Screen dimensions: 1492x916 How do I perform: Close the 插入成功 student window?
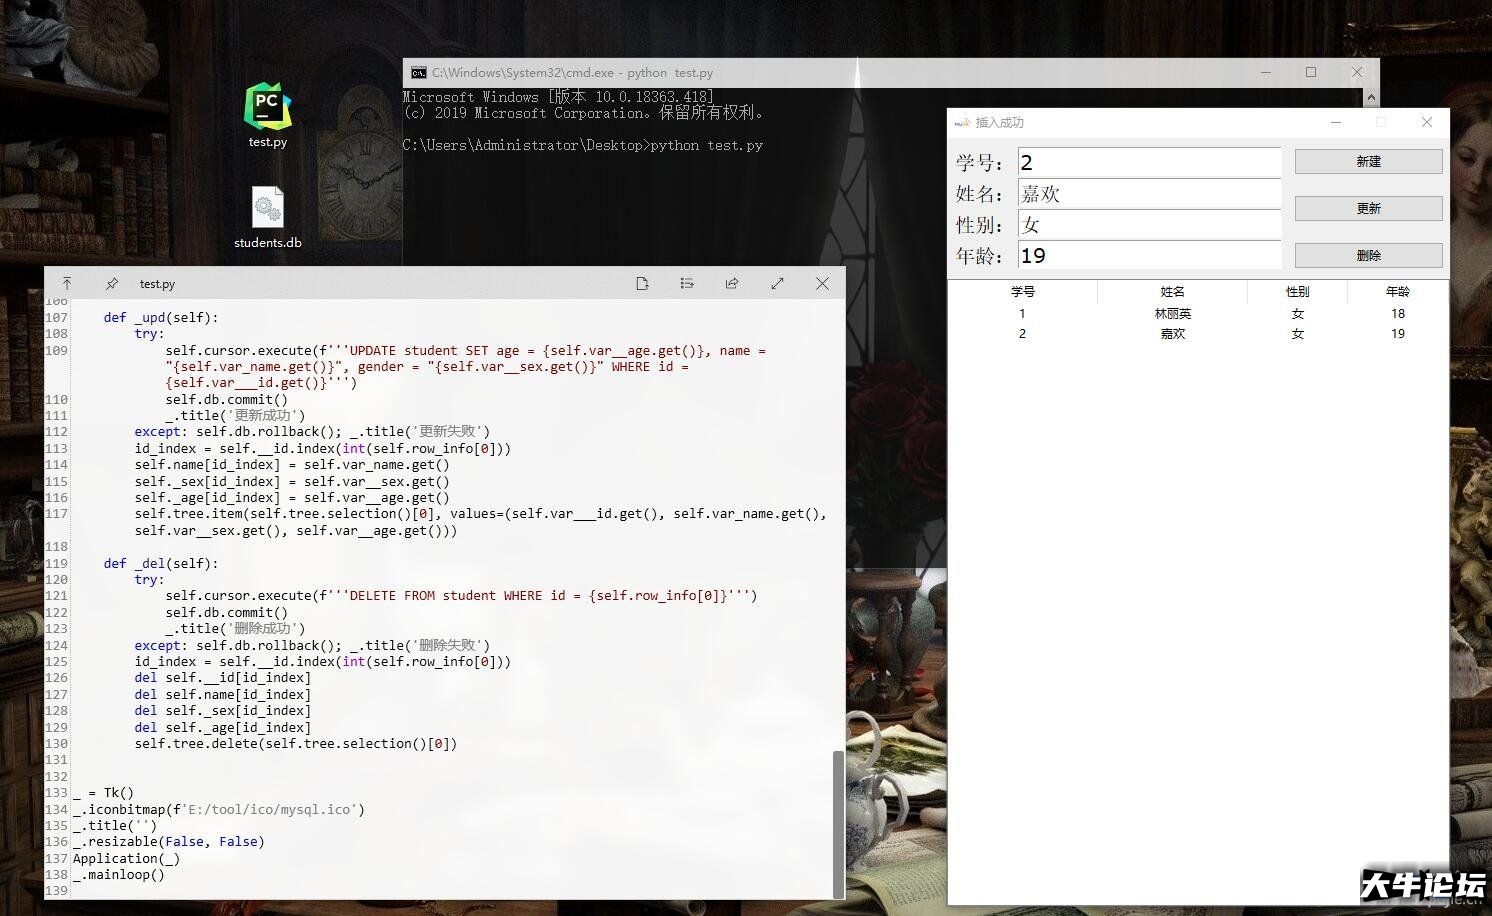[x=1427, y=122]
